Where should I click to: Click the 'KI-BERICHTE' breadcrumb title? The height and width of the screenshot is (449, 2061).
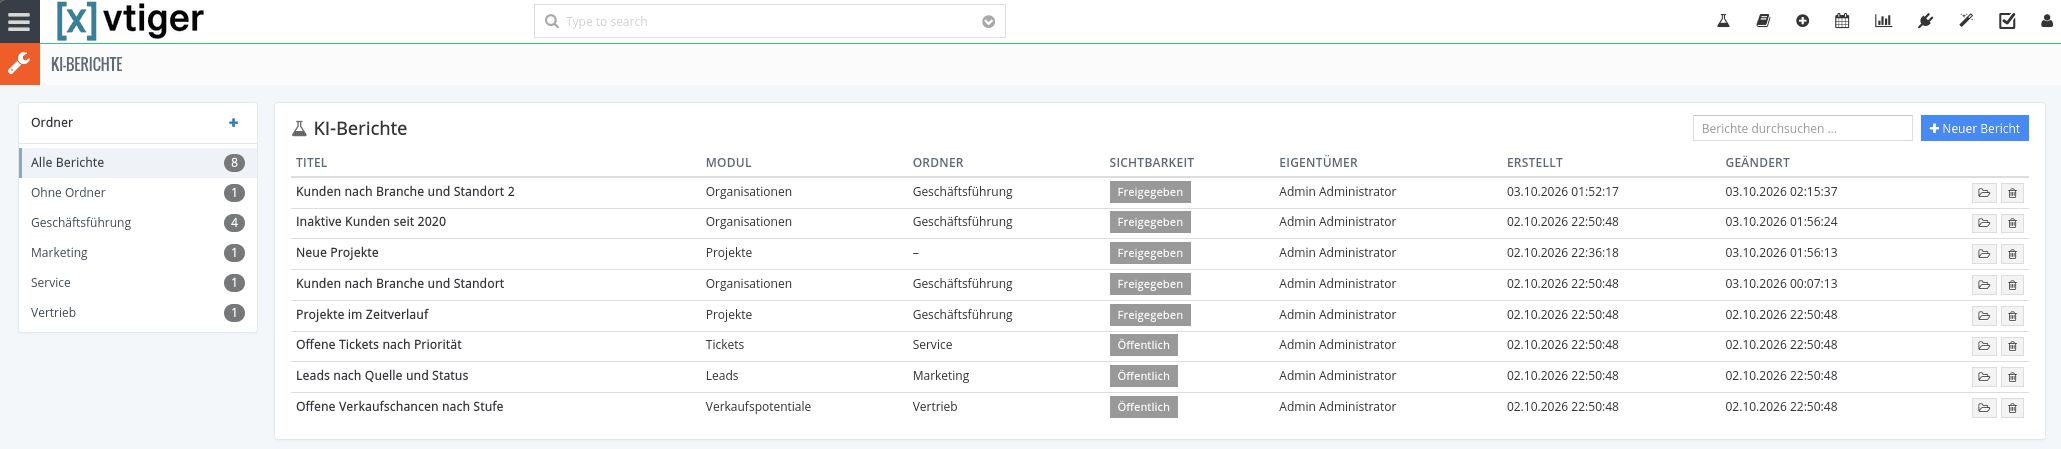86,64
